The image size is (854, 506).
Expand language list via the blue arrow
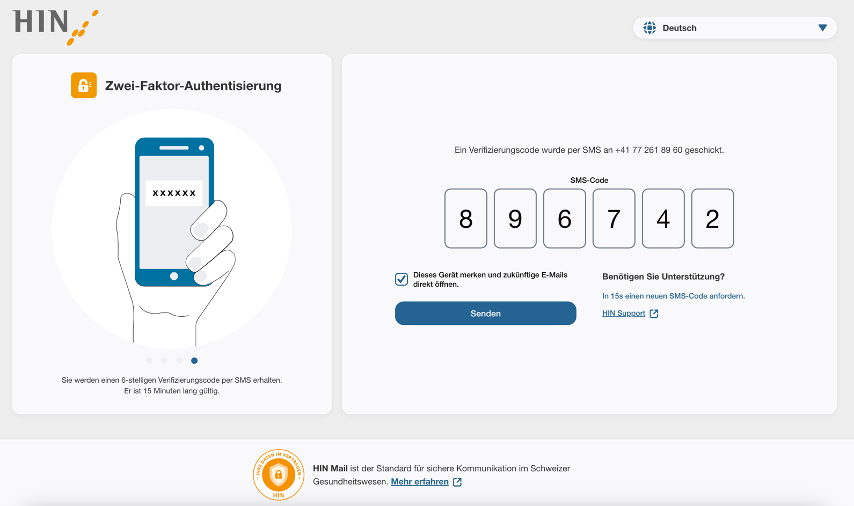click(822, 28)
